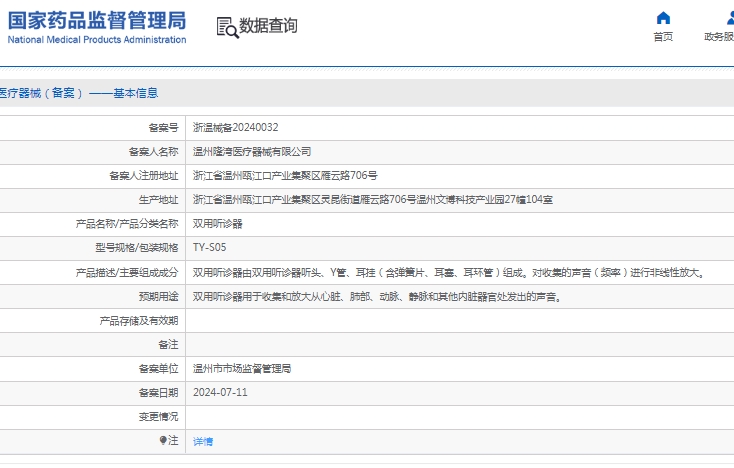Click the 备注 label
Screen dimensions: 734x468
tap(168, 345)
